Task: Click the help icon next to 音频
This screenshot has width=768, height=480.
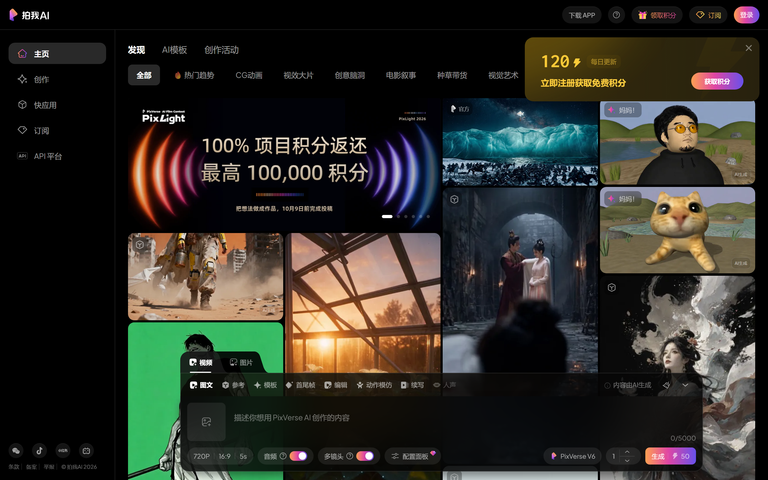Action: [283, 456]
